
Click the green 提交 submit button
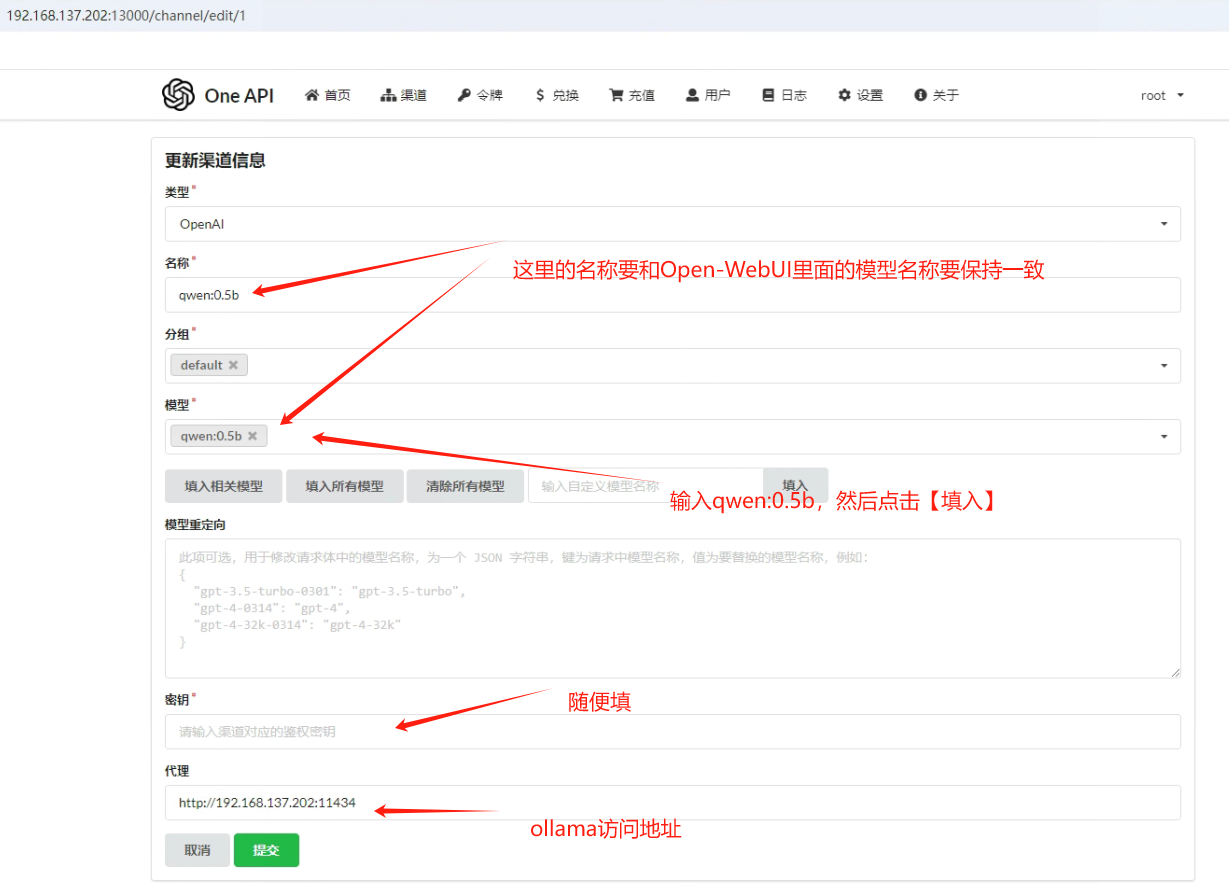[266, 850]
